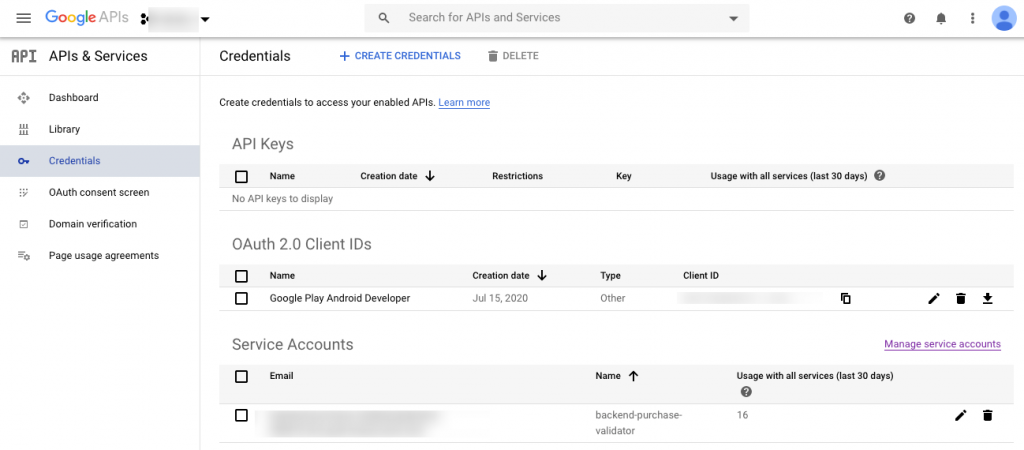
Task: Expand the search bar dropdown arrow
Action: click(734, 18)
